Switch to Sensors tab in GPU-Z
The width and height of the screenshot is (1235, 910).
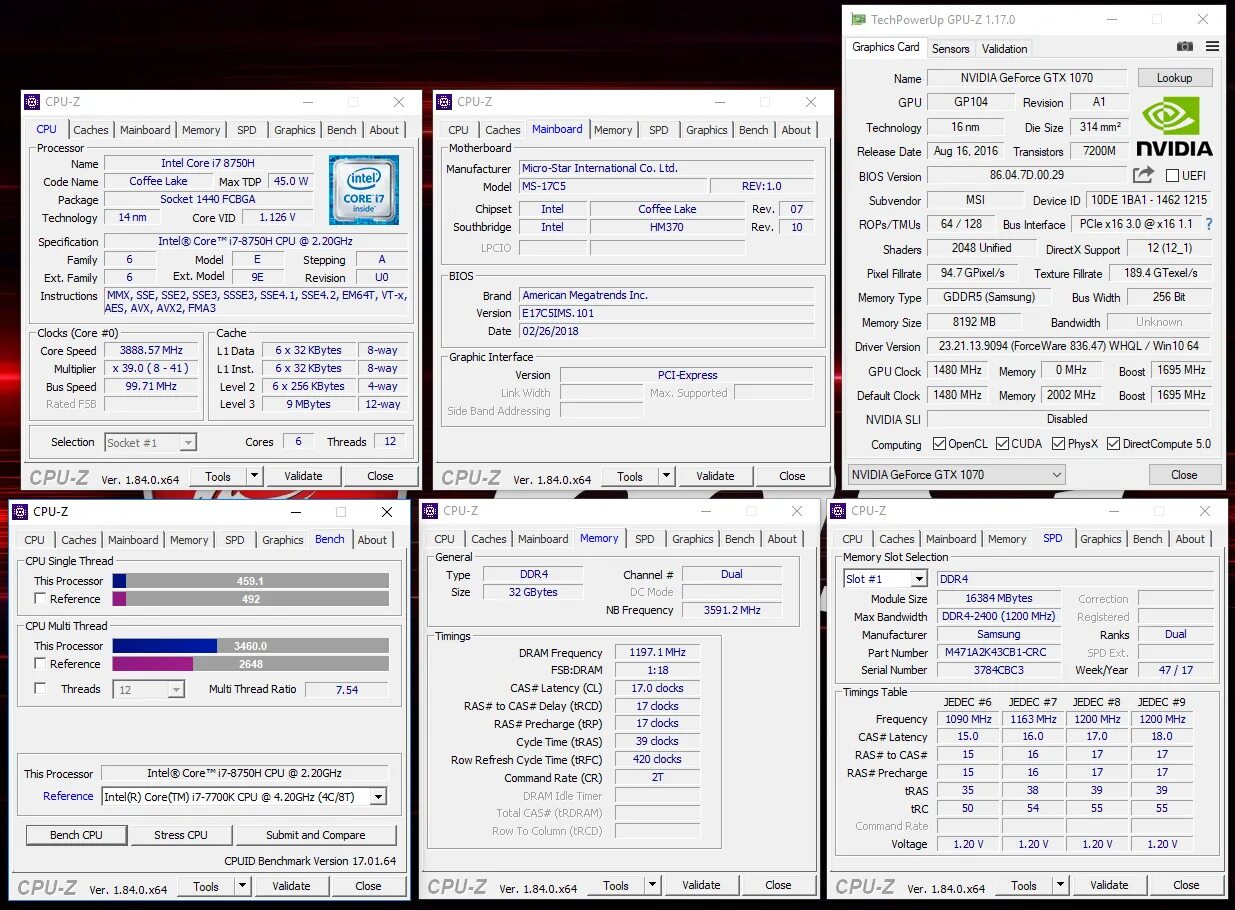950,49
